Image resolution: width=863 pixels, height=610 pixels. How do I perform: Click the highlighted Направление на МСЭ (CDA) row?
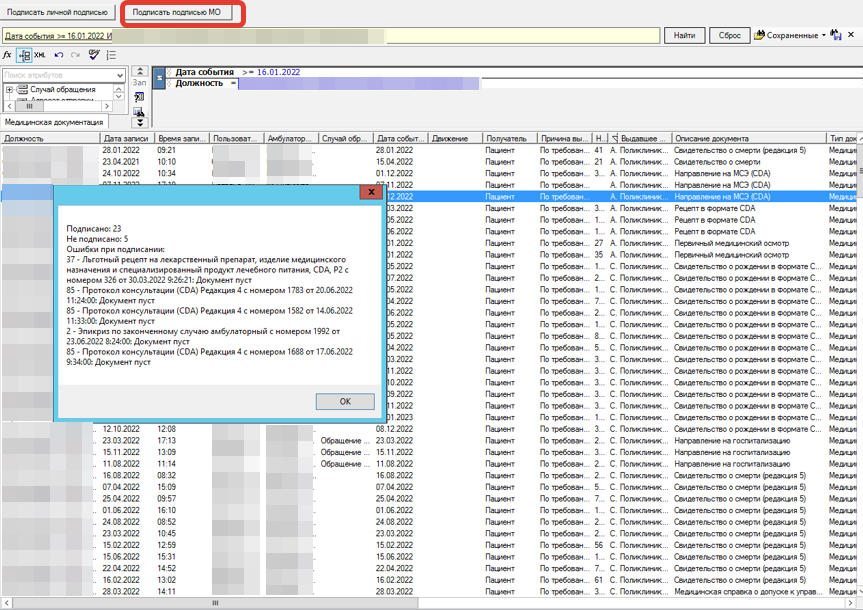pyautogui.click(x=620, y=197)
